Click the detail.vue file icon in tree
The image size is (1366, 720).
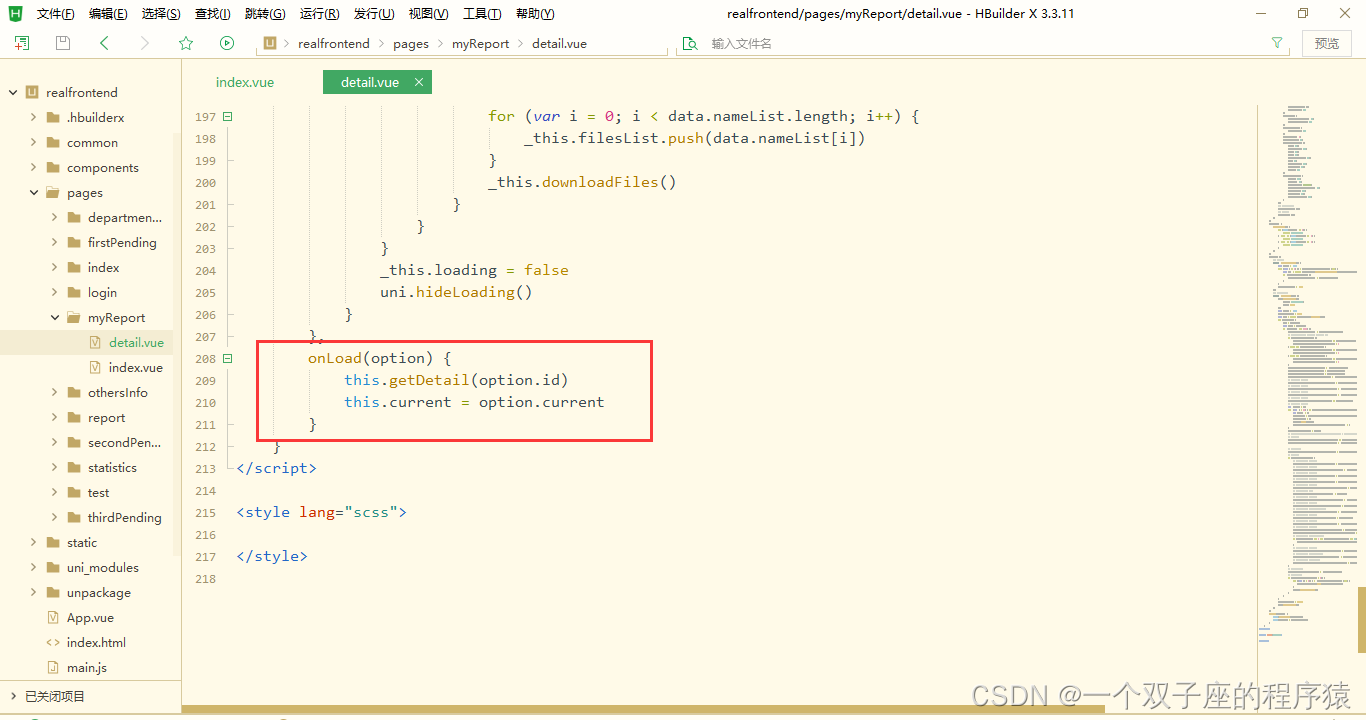coord(95,342)
